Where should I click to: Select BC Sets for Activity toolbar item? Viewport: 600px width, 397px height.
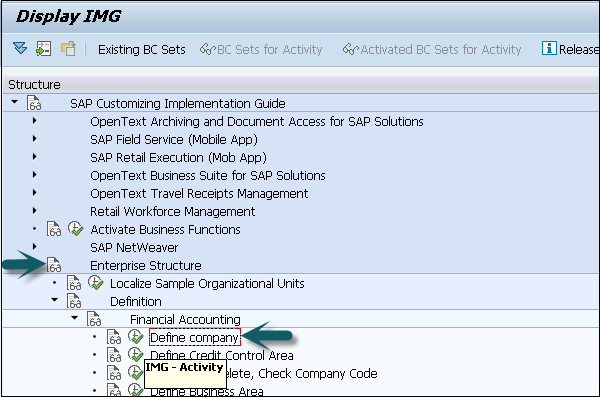coord(261,49)
